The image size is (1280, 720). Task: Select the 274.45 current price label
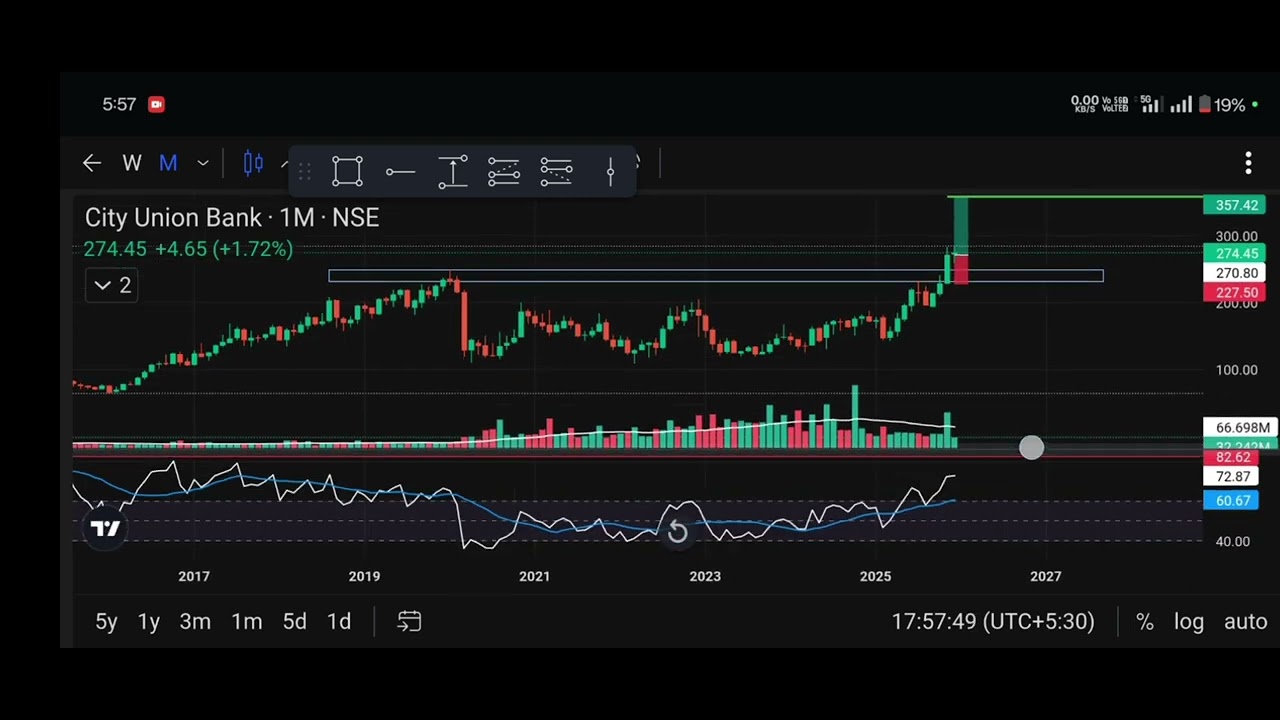[x=1234, y=254]
